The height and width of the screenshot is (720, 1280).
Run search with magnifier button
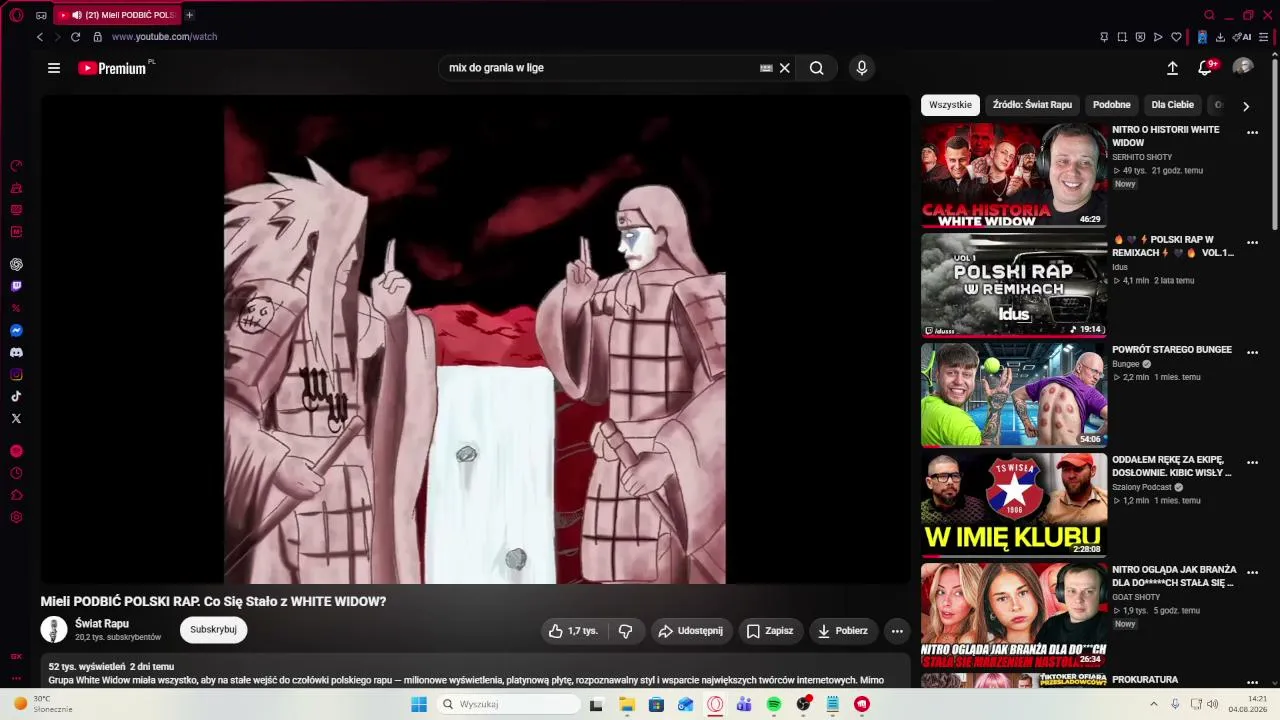[817, 68]
